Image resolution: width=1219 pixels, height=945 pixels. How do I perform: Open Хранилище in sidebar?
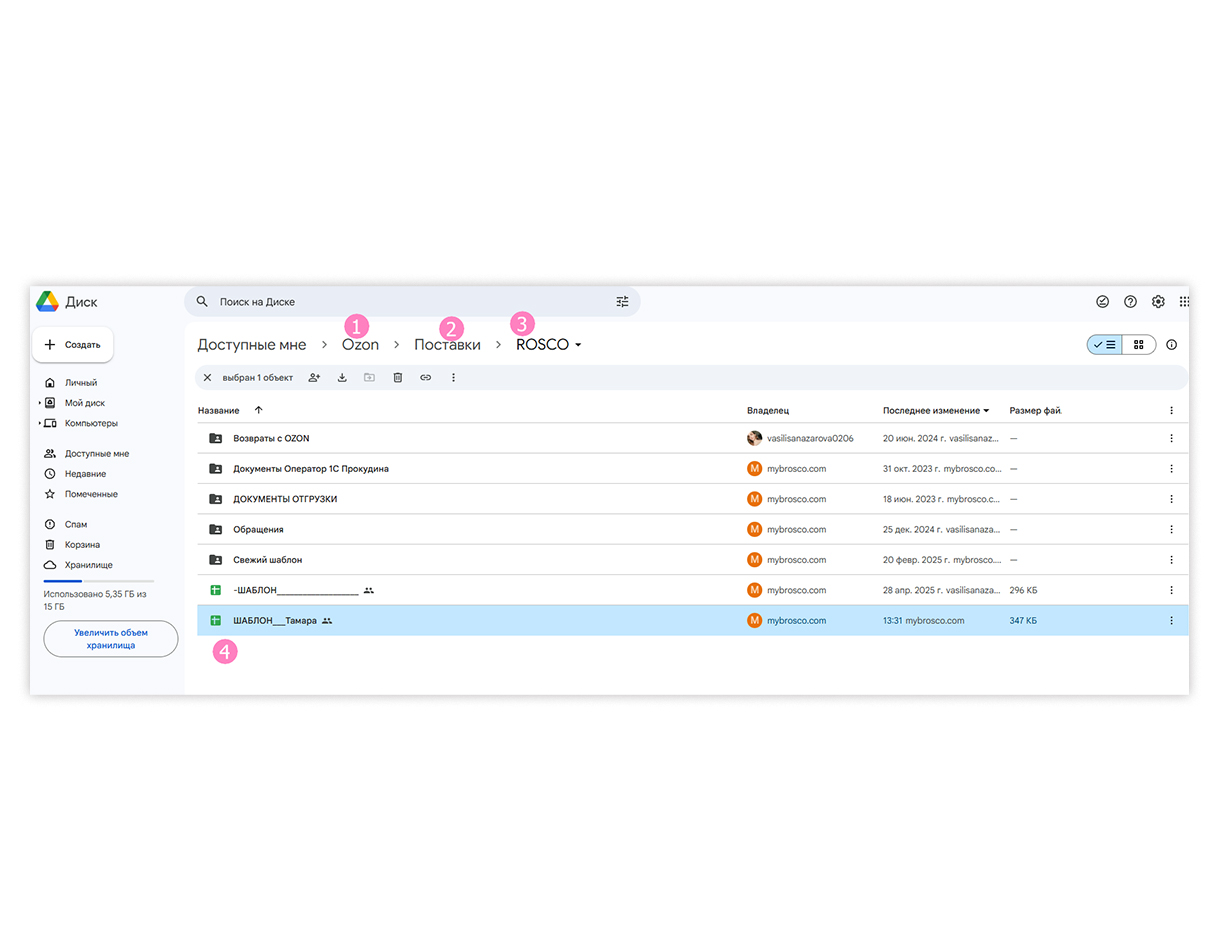(x=89, y=565)
